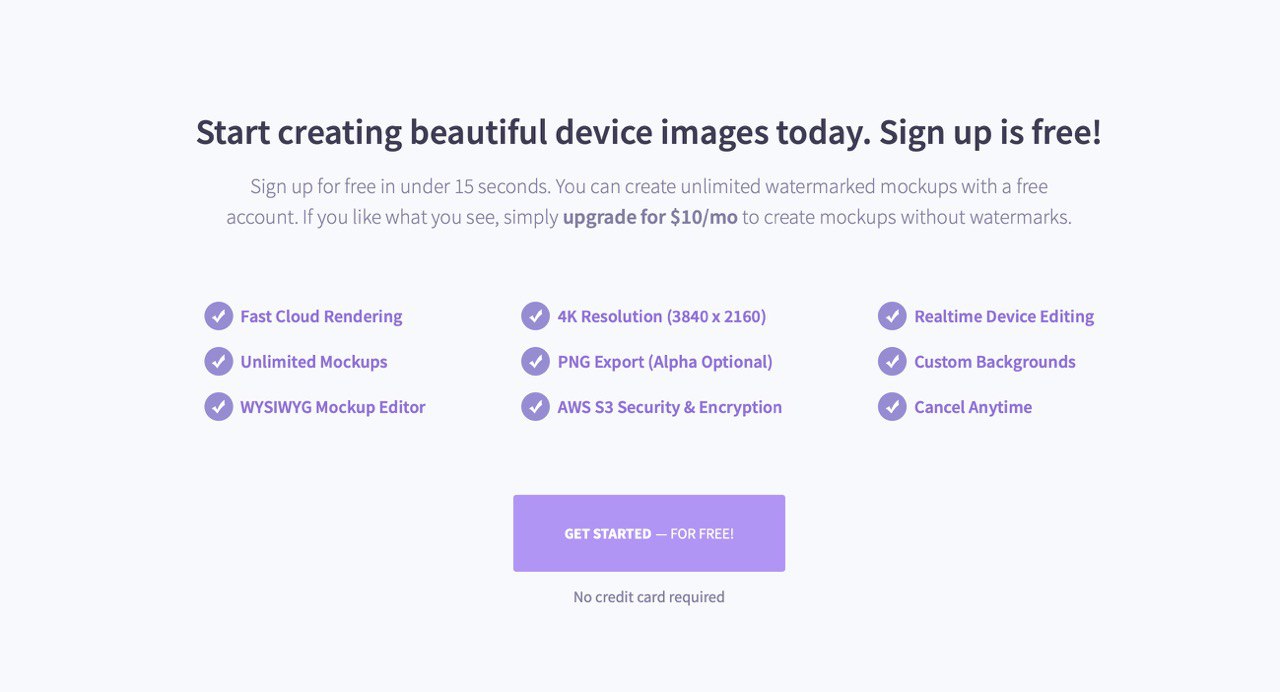The width and height of the screenshot is (1280, 692).
Task: Click the WYSIWYG Mockup Editor label
Action: 332,407
